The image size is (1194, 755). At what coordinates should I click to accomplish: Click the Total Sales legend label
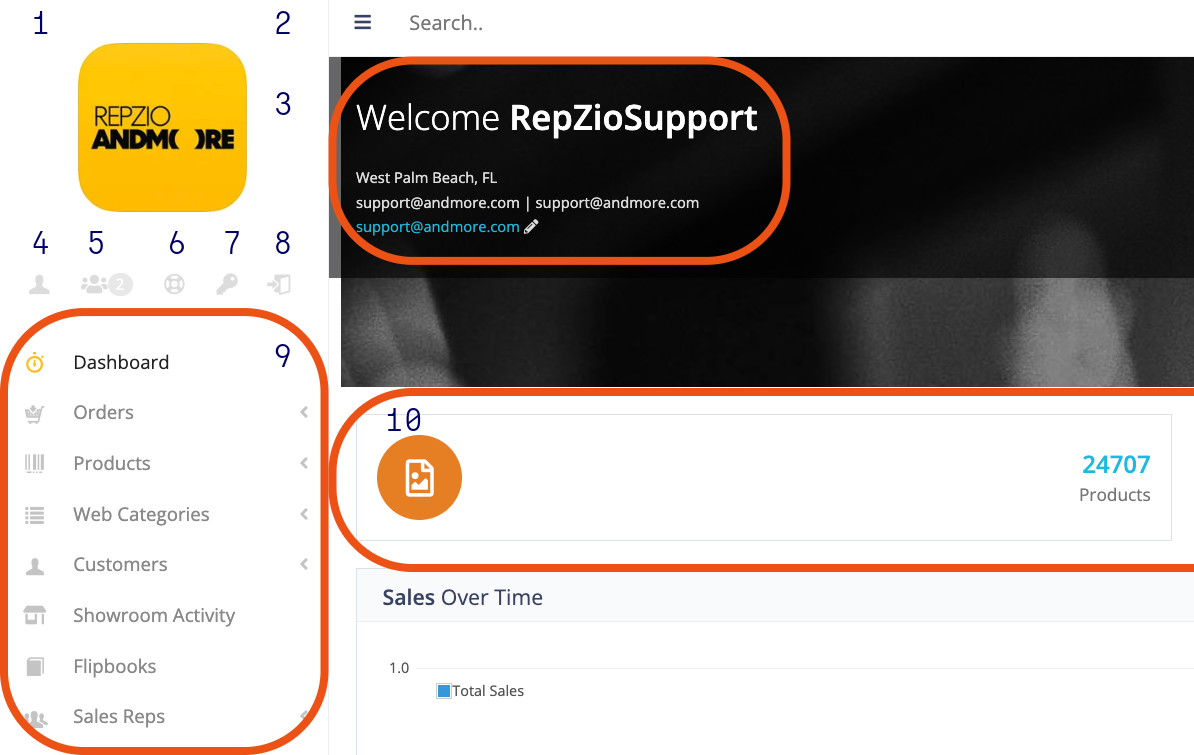point(488,691)
